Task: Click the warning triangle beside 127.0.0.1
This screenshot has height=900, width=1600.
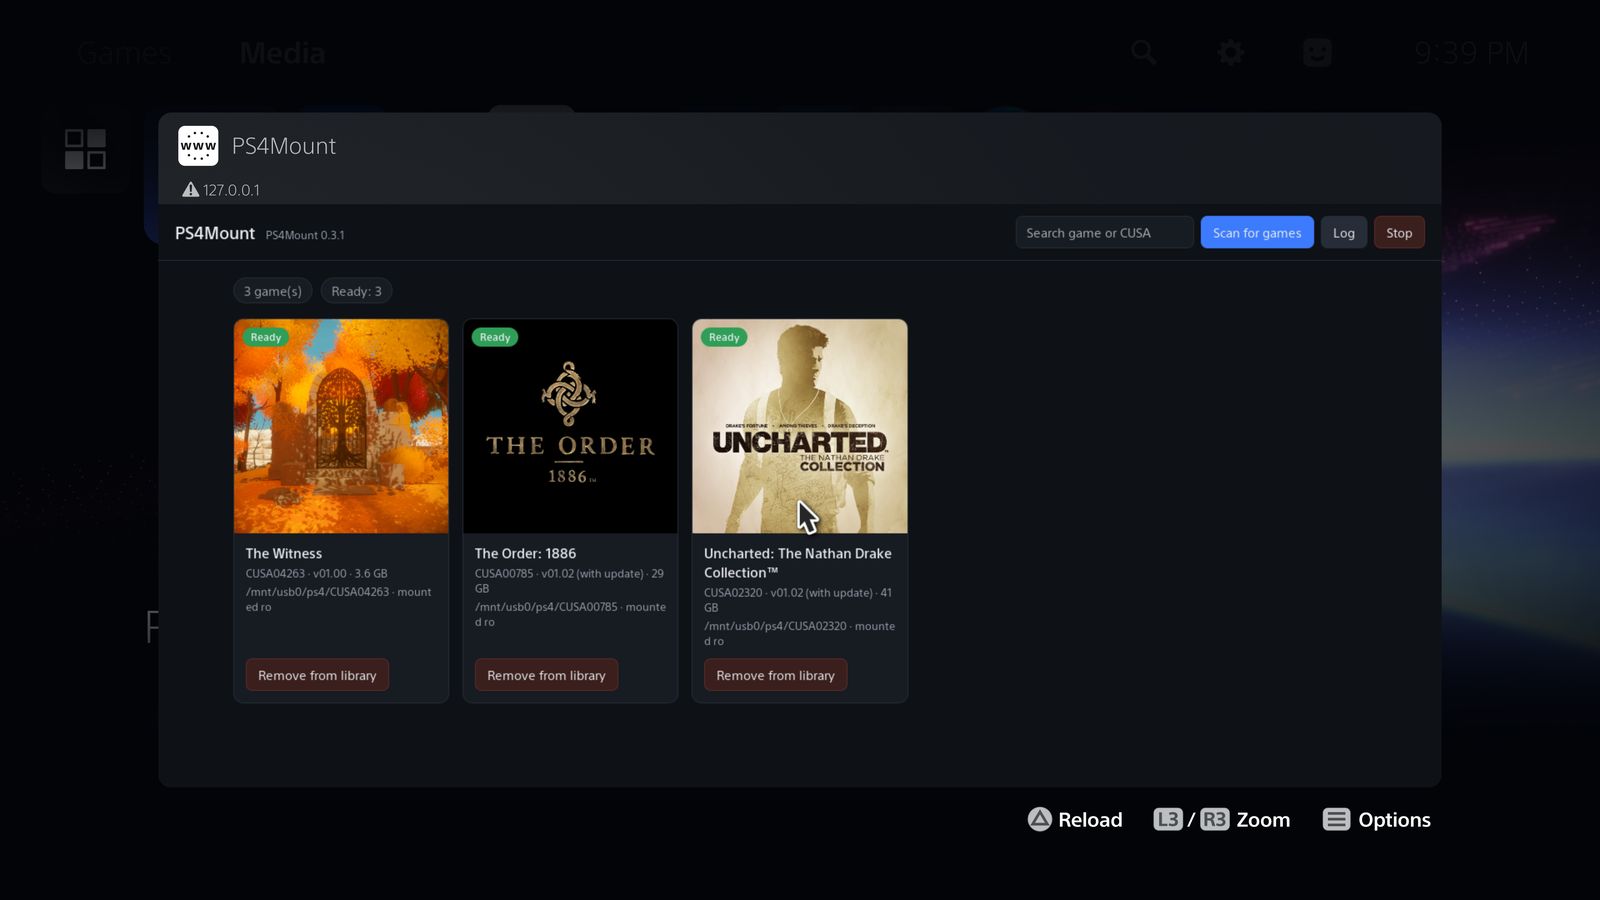Action: 190,189
